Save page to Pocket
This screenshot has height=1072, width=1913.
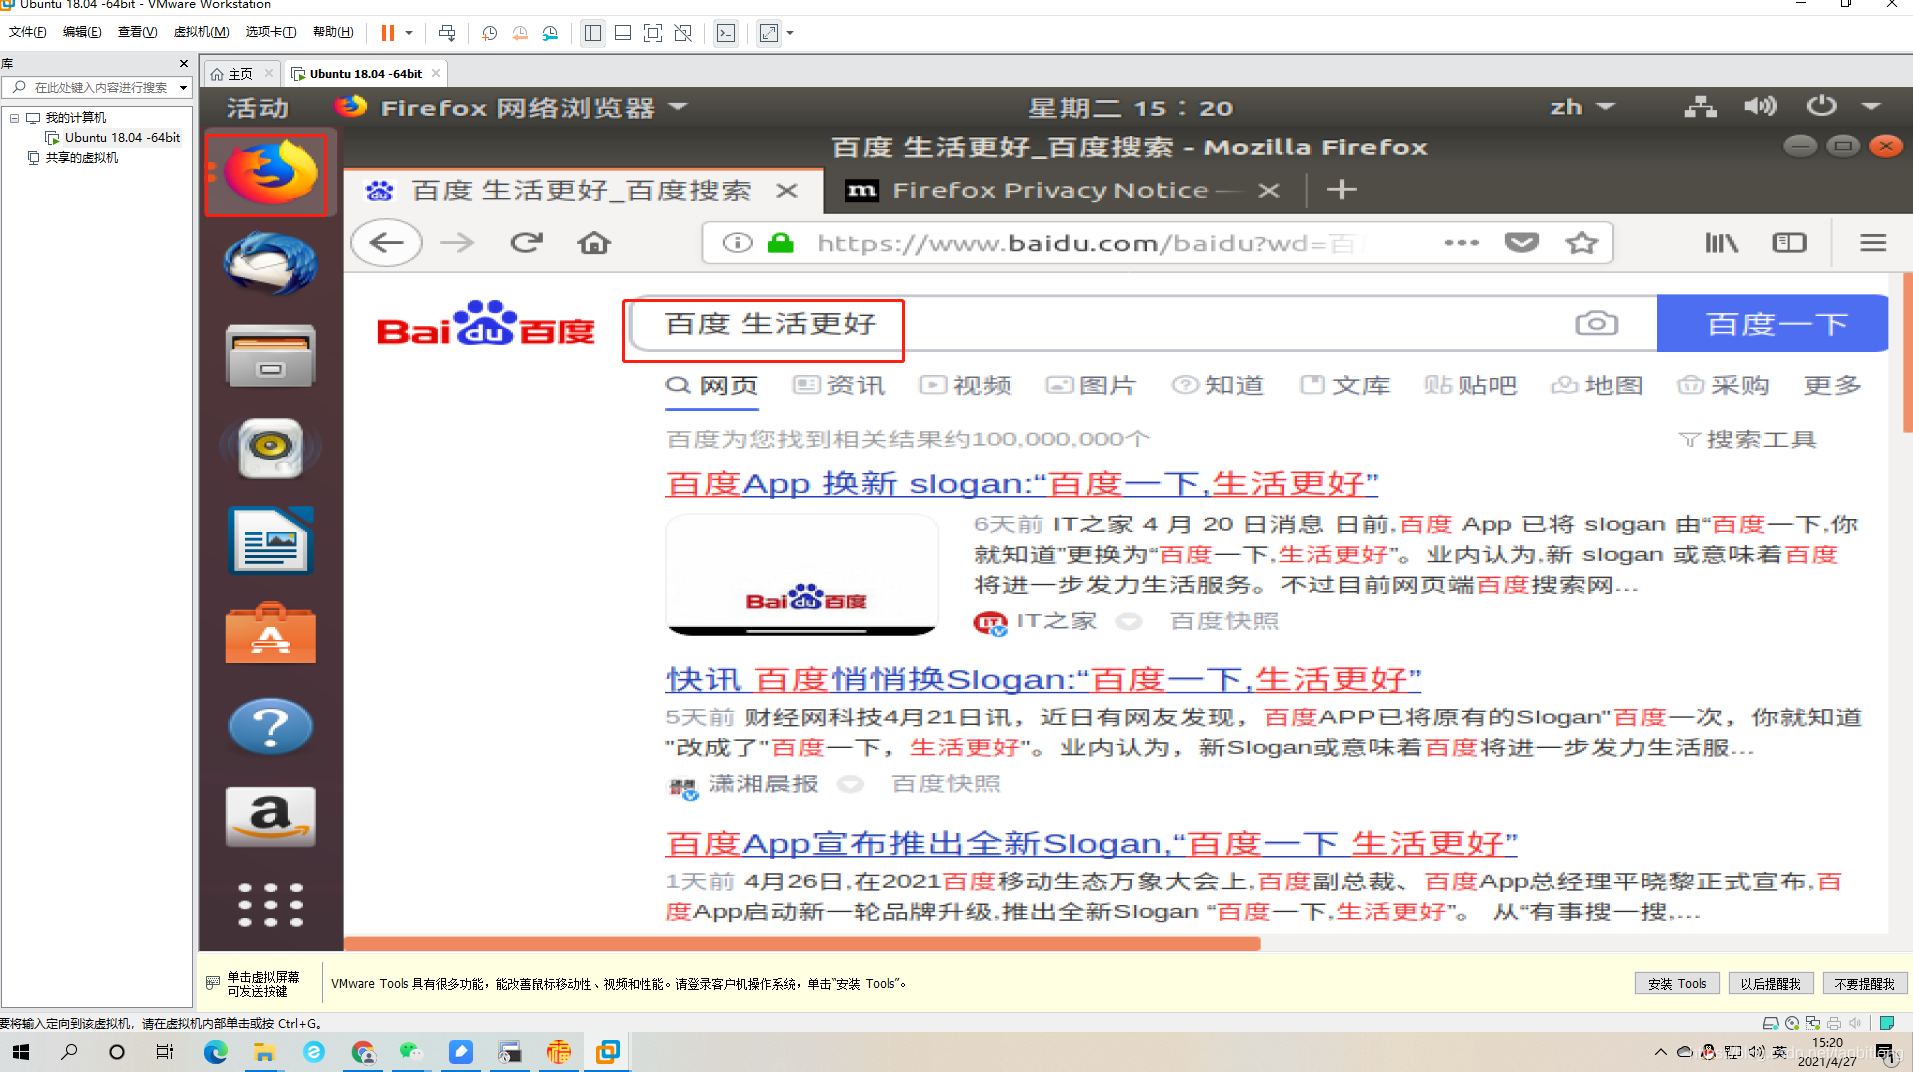tap(1521, 242)
